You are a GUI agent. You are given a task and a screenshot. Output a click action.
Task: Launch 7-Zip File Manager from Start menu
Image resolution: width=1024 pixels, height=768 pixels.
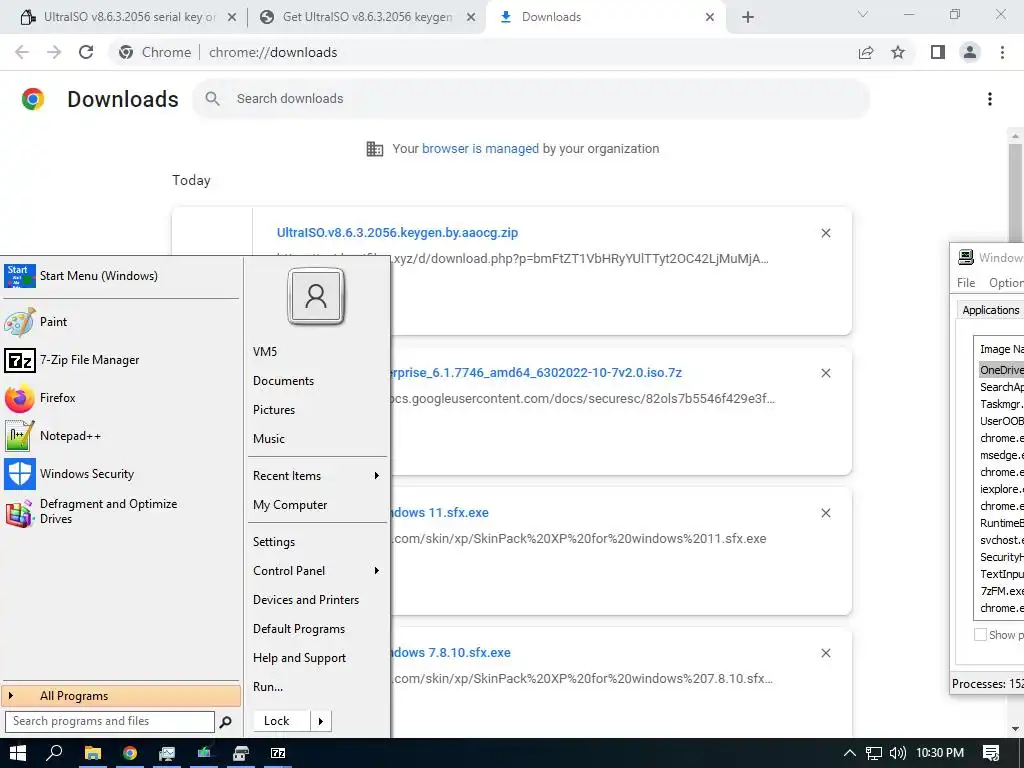coord(121,360)
